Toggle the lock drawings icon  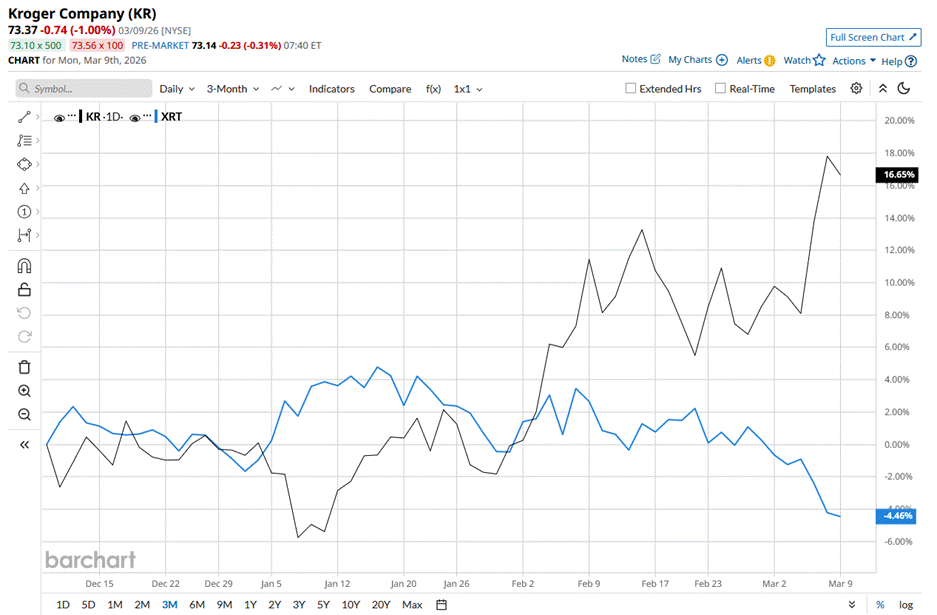(24, 290)
